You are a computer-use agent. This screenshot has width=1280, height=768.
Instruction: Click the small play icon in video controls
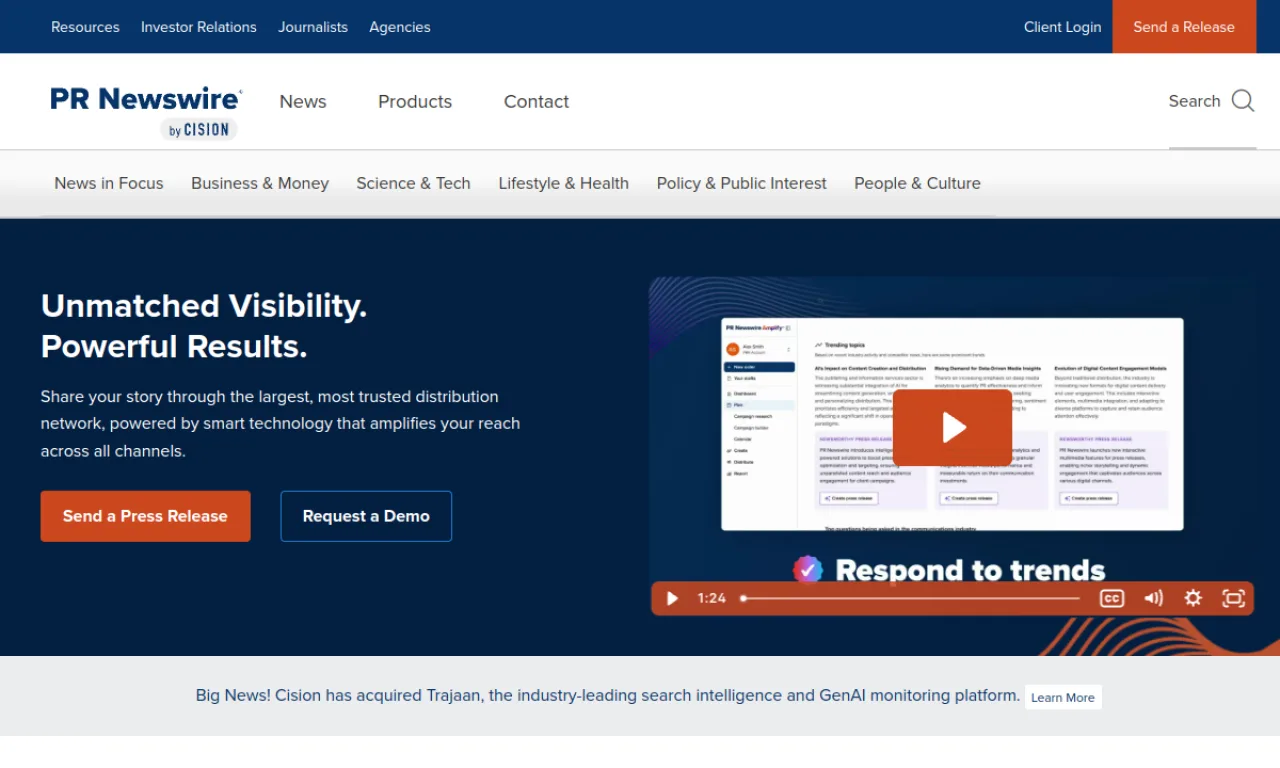tap(672, 598)
